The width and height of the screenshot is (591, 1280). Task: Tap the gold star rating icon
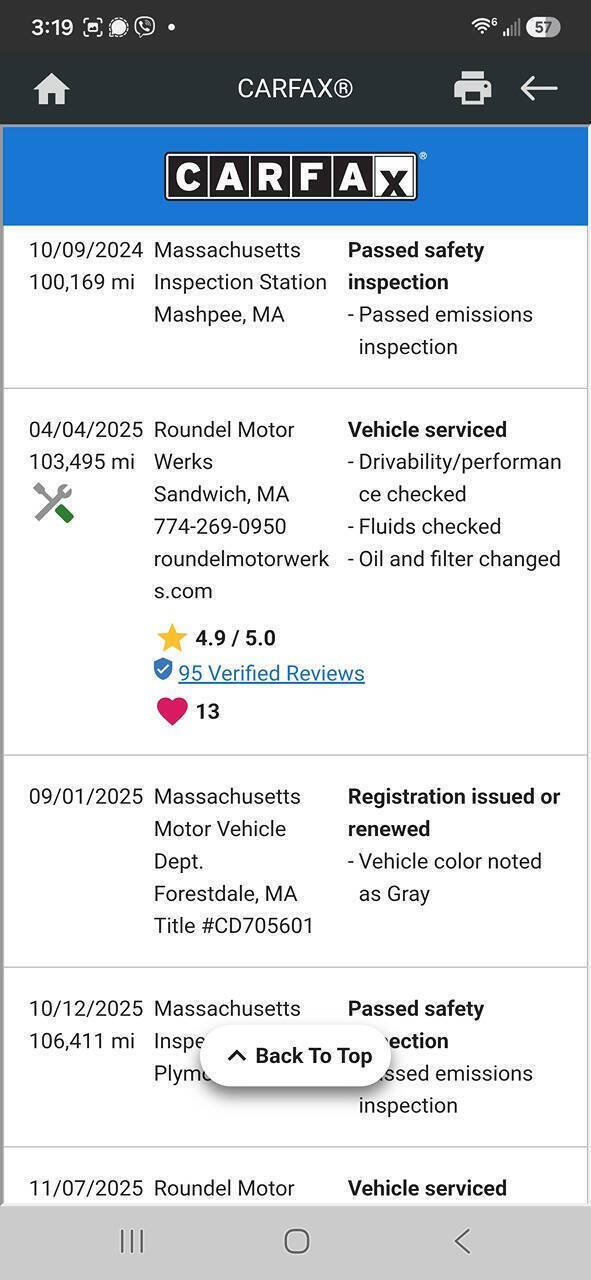coord(172,638)
